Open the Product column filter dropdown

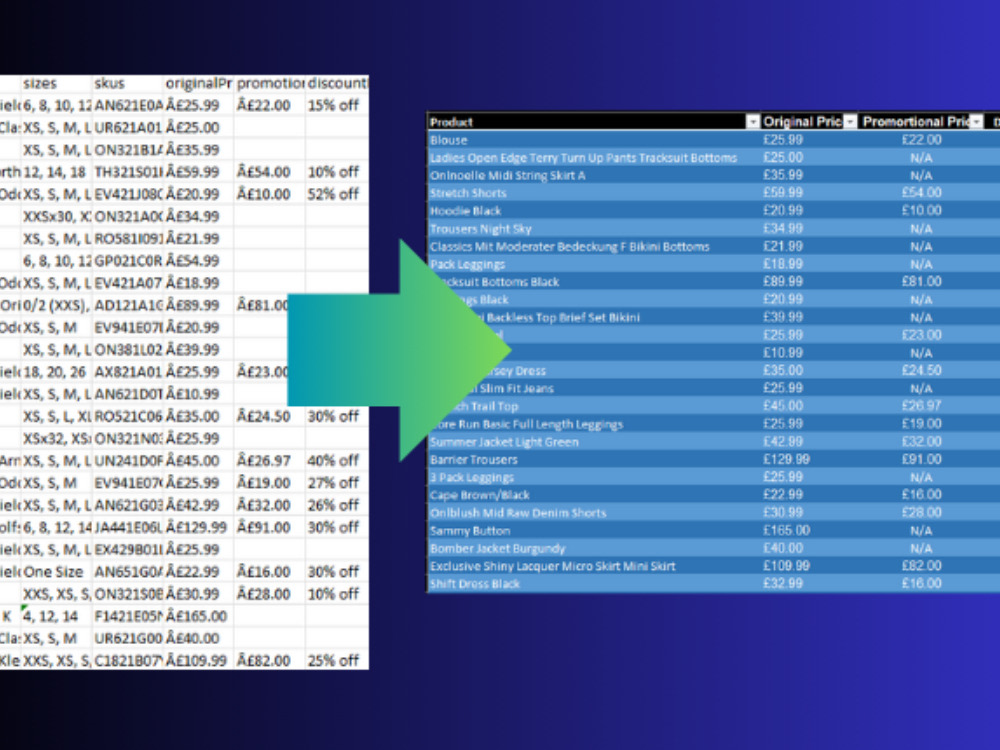(753, 122)
